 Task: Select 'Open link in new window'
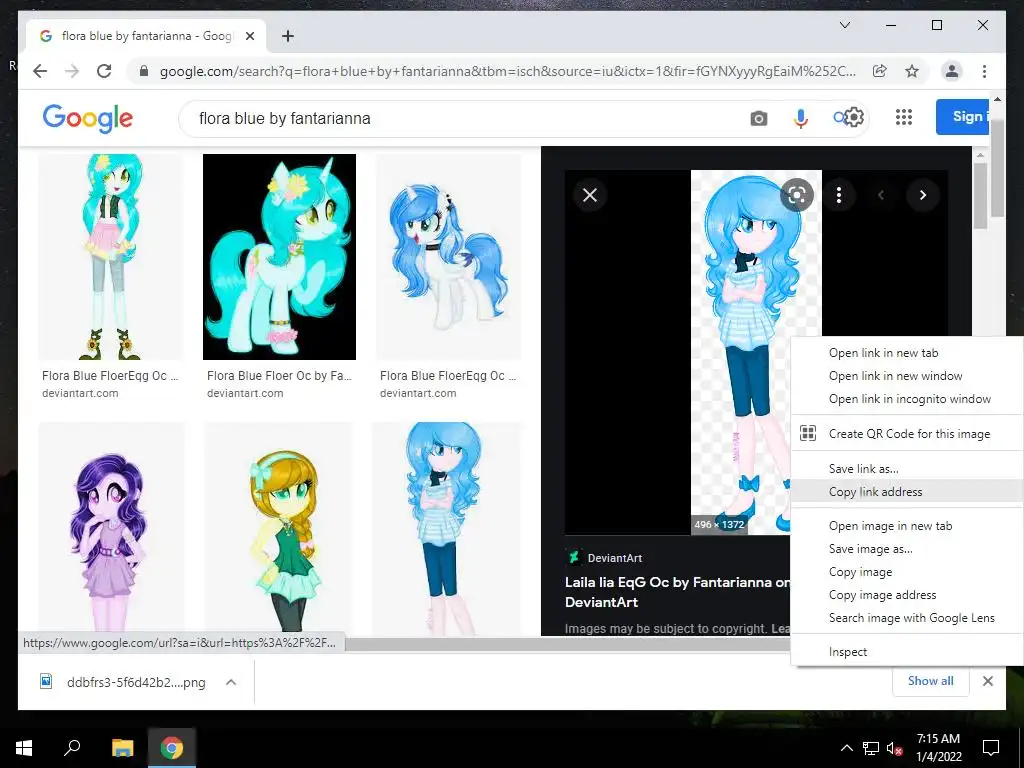(895, 376)
